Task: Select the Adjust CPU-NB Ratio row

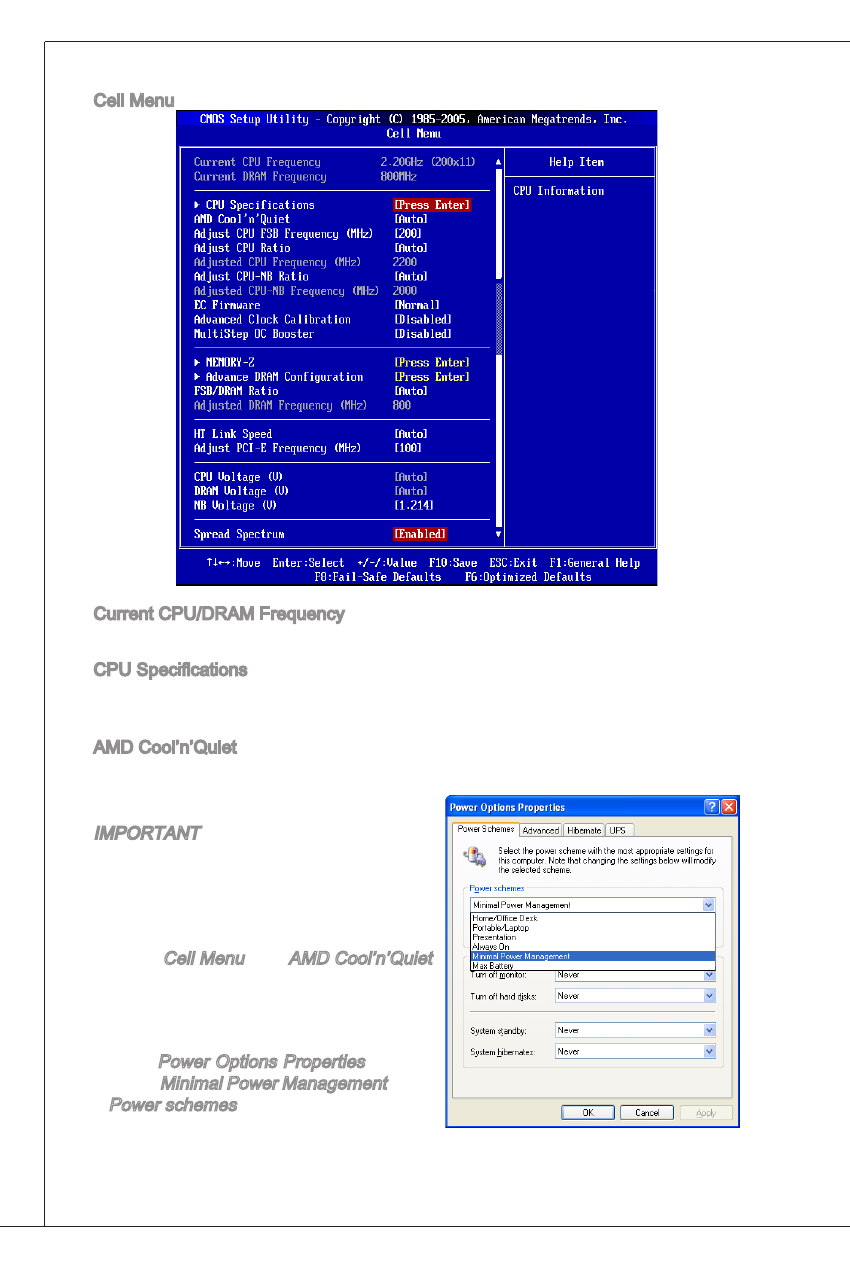Action: [311, 276]
